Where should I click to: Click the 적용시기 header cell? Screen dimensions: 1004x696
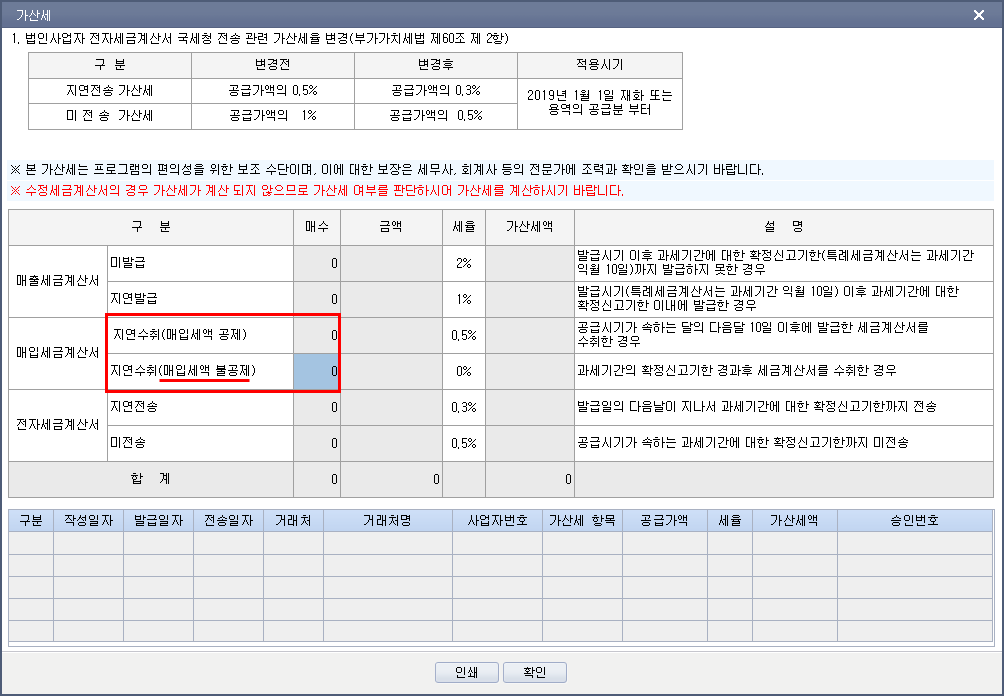coord(600,65)
